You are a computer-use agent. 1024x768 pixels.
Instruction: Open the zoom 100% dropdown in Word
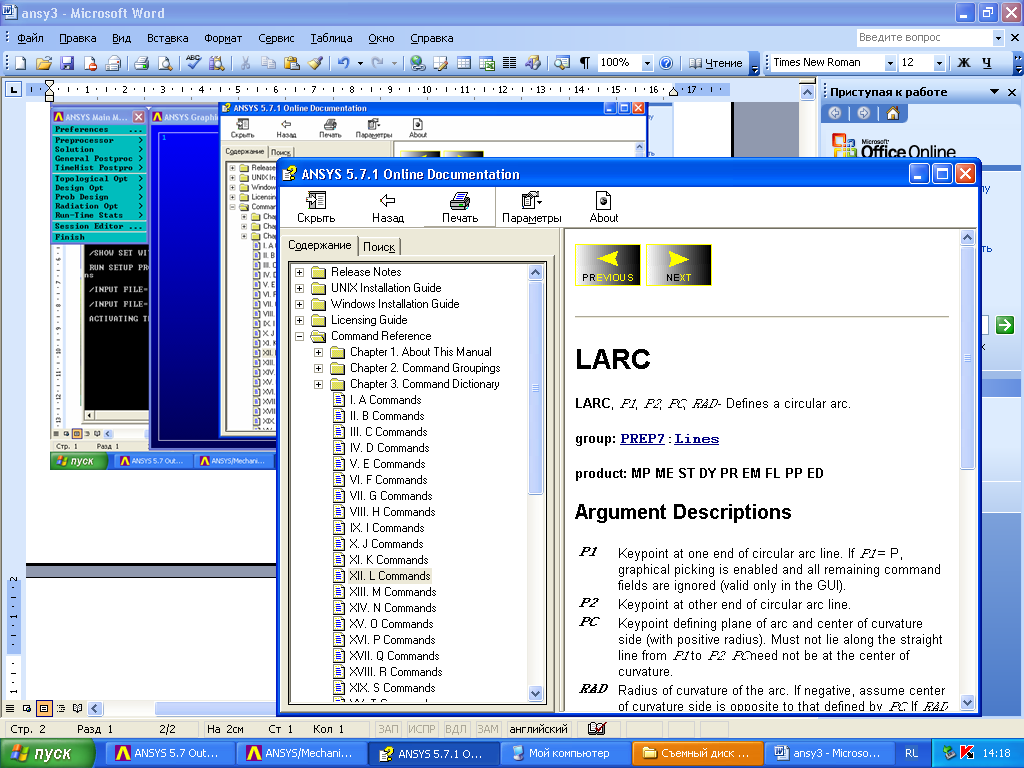click(647, 63)
